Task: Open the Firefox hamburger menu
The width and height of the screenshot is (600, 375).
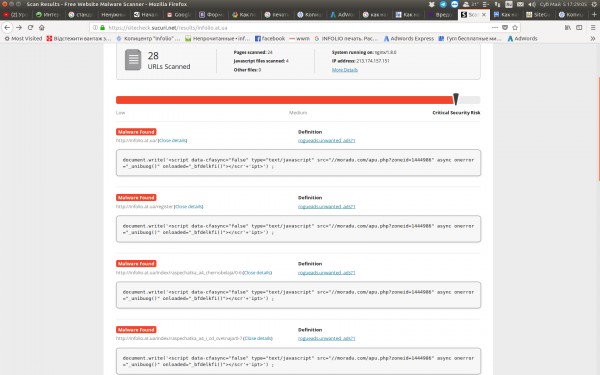Action: pyautogui.click(x=593, y=28)
